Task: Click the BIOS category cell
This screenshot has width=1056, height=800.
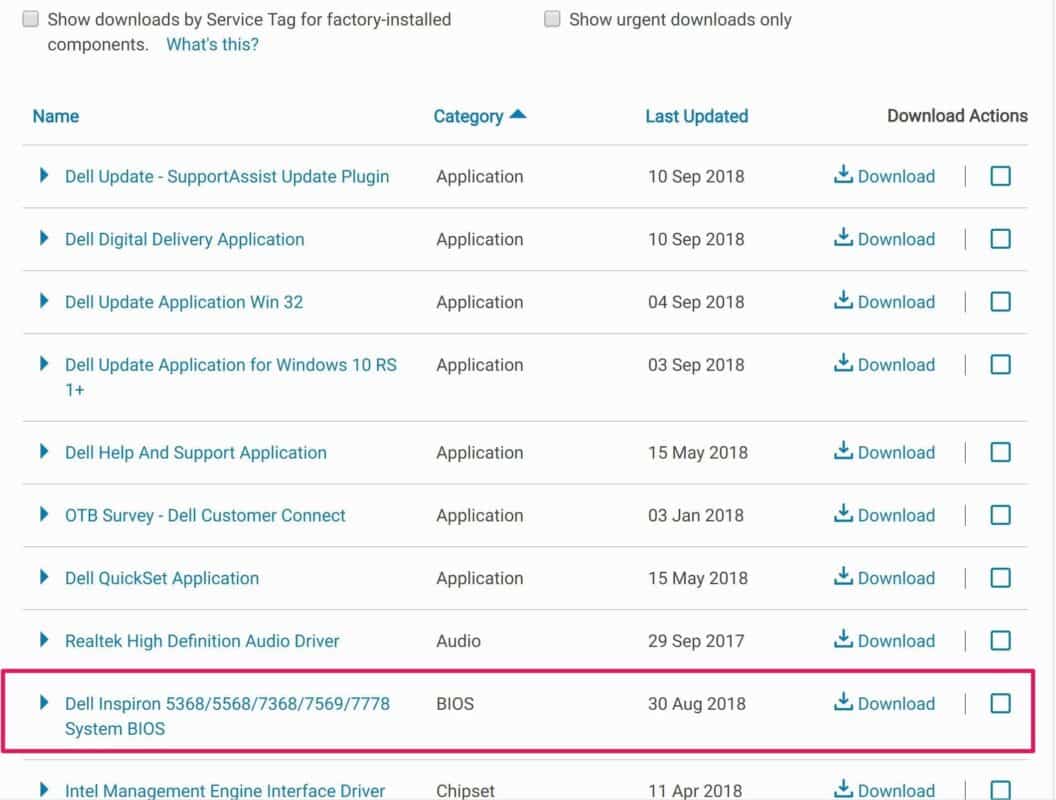Action: point(455,704)
